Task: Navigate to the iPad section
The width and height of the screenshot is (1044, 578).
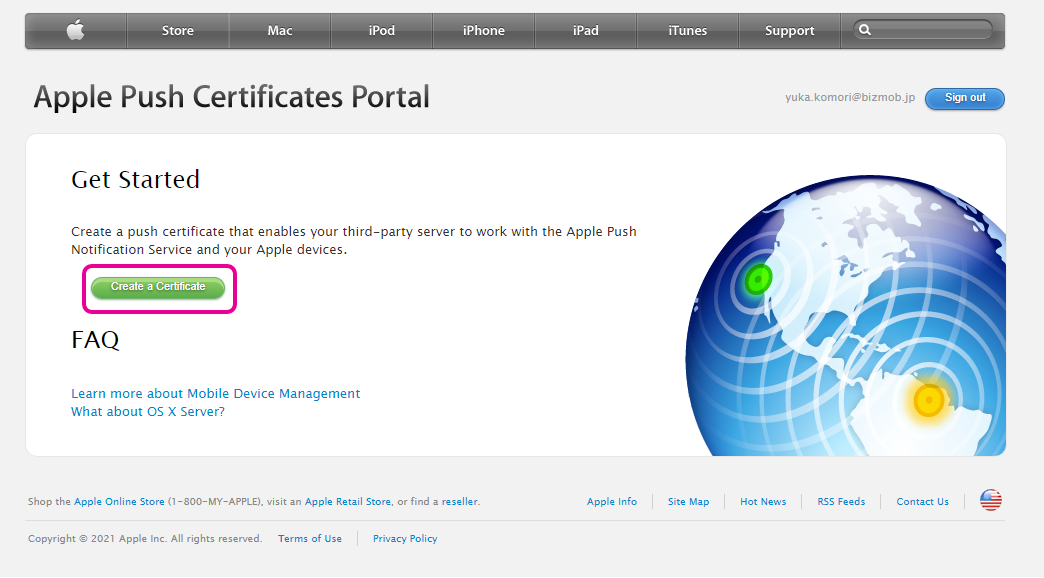Action: pyautogui.click(x=586, y=31)
